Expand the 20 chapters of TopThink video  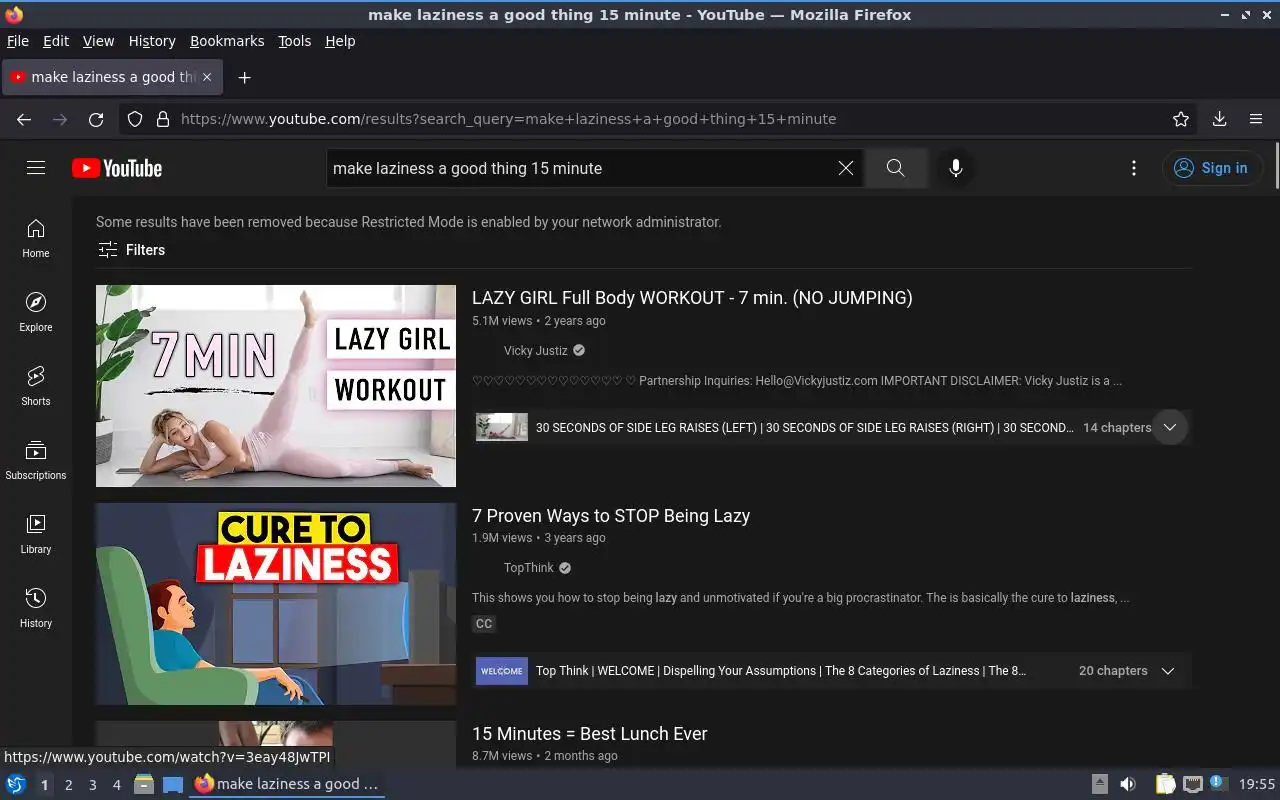coord(1167,671)
